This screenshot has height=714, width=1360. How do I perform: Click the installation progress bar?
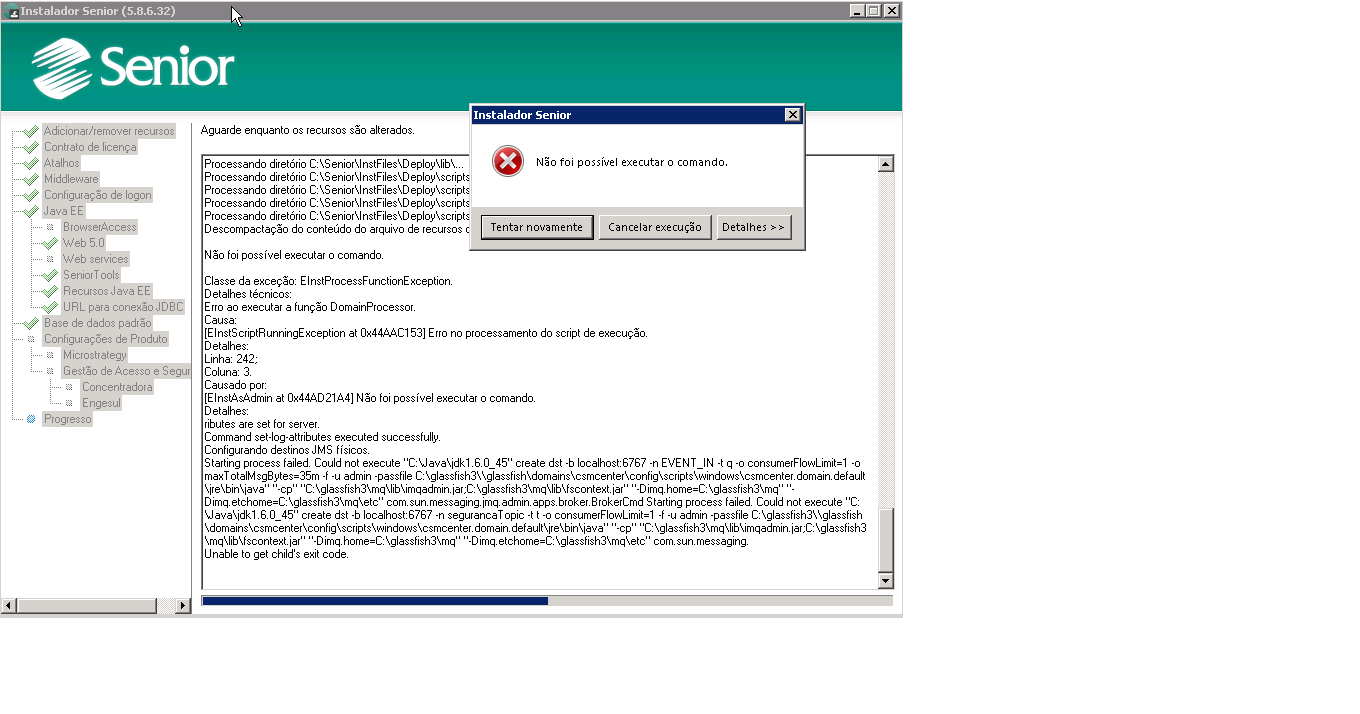[x=546, y=601]
